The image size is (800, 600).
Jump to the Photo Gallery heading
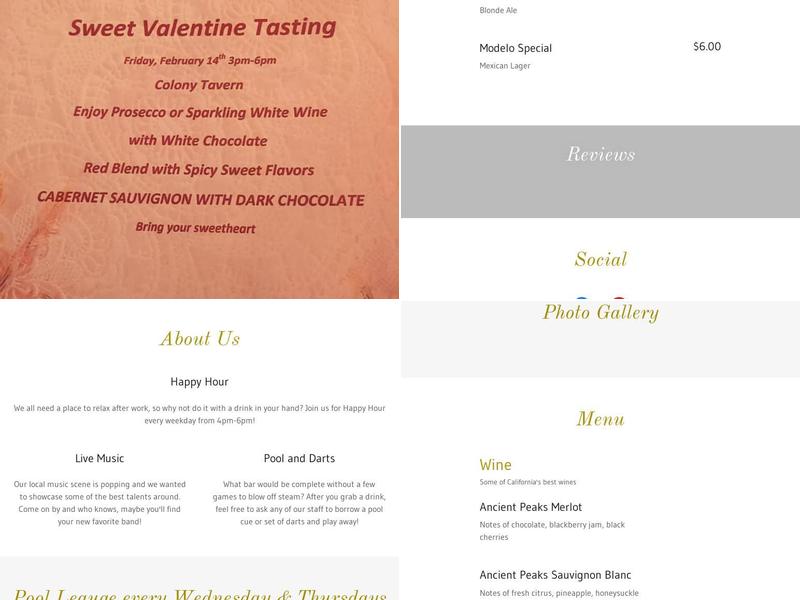[x=601, y=312]
